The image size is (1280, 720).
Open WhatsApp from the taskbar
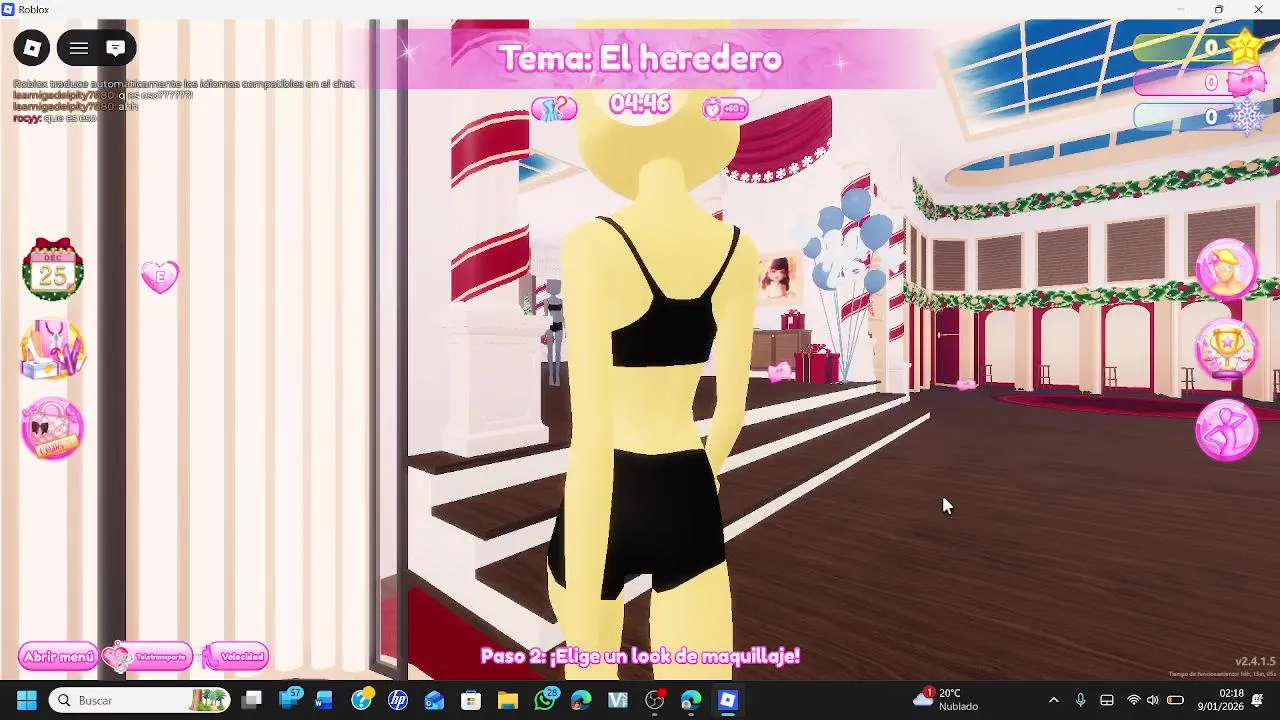point(545,700)
